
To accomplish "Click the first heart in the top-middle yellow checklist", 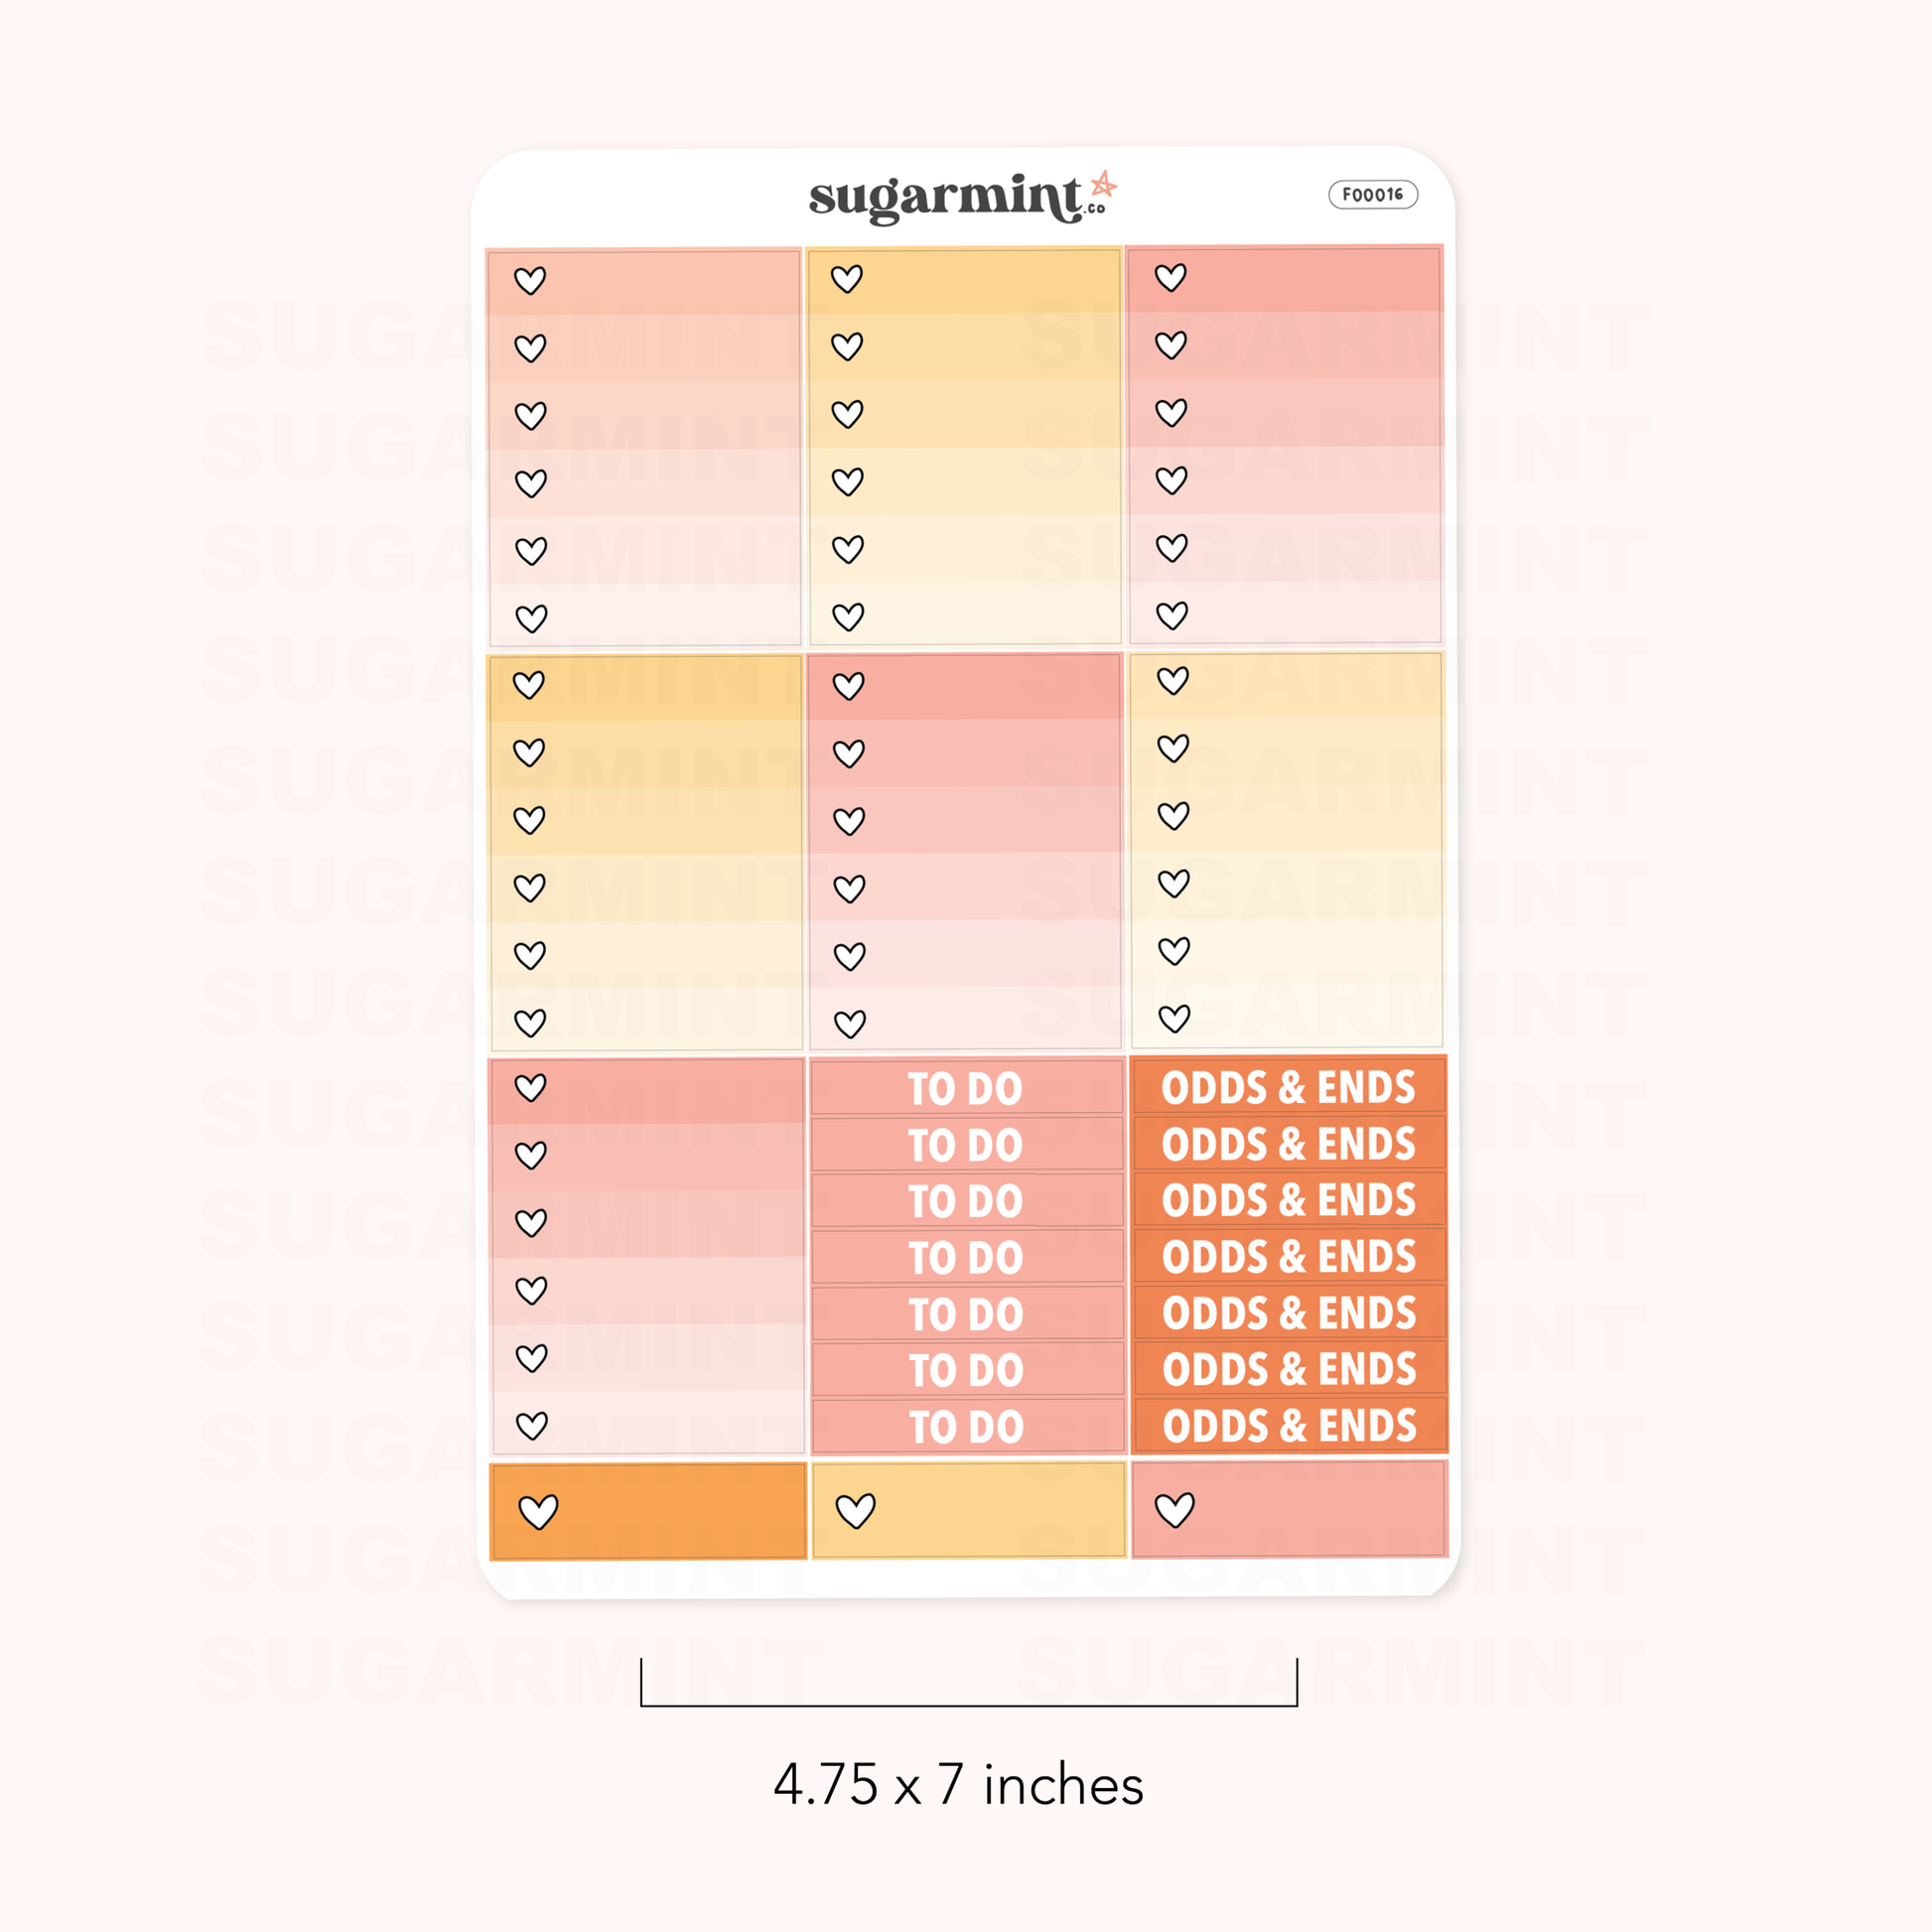I will pyautogui.click(x=847, y=278).
